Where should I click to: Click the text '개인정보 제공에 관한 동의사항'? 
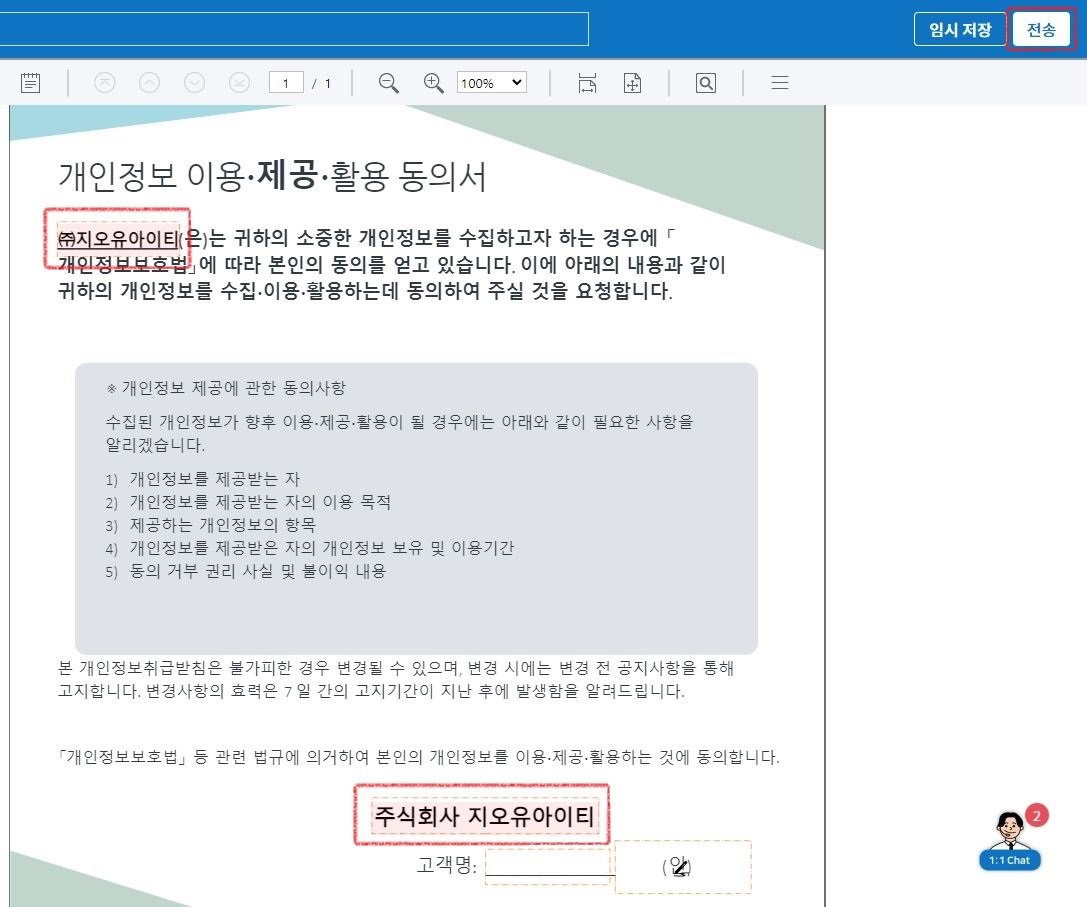click(x=234, y=388)
